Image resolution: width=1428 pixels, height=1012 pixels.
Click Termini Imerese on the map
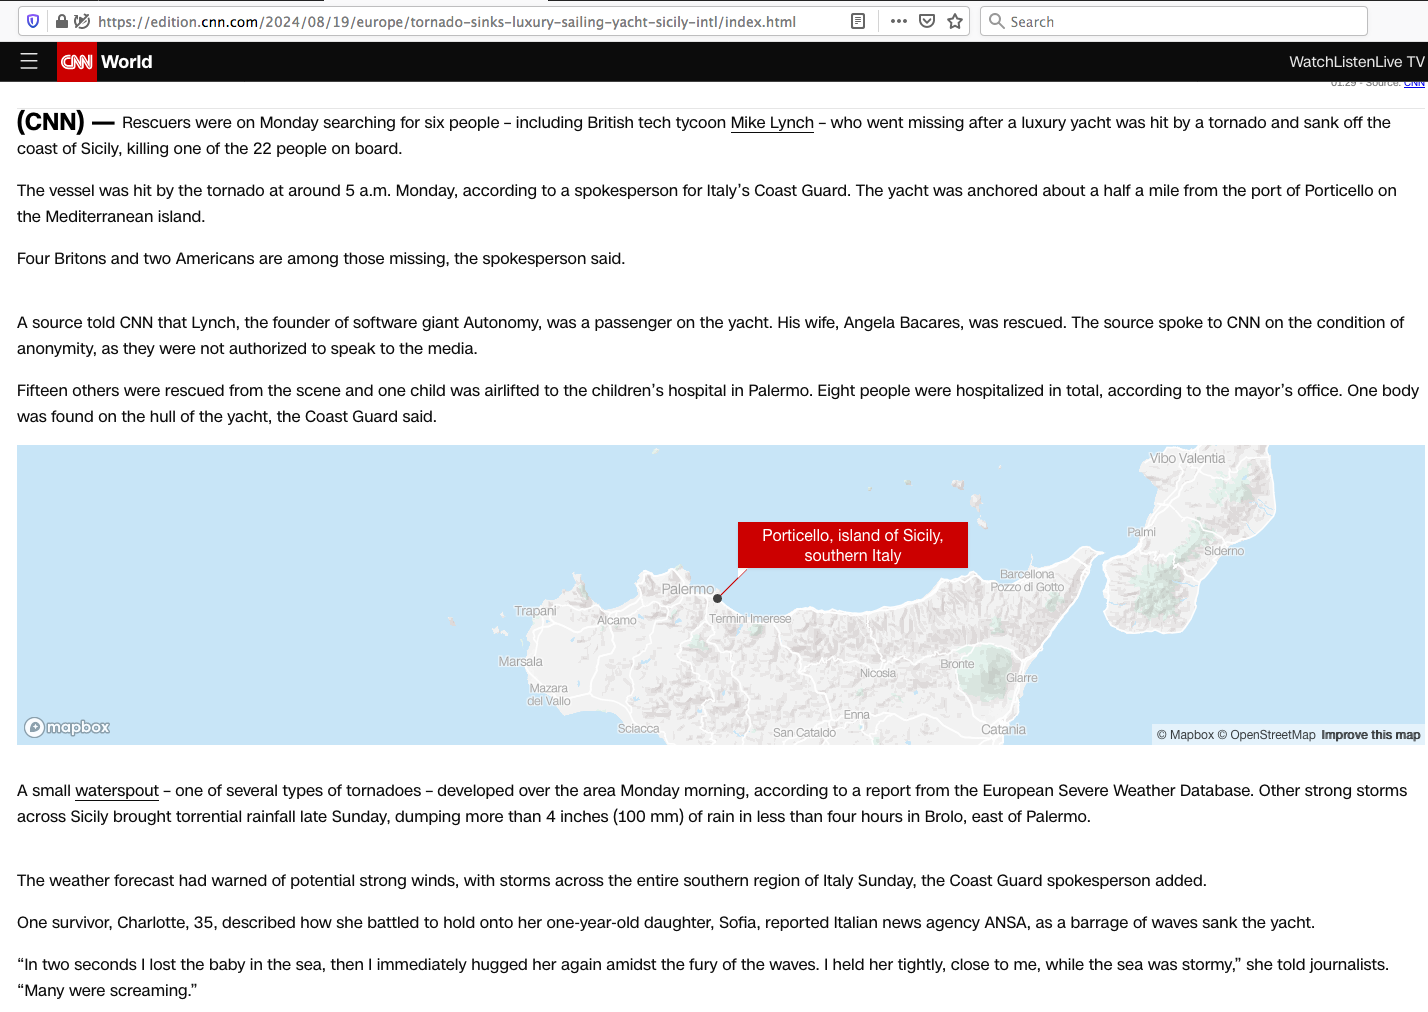[x=750, y=619]
